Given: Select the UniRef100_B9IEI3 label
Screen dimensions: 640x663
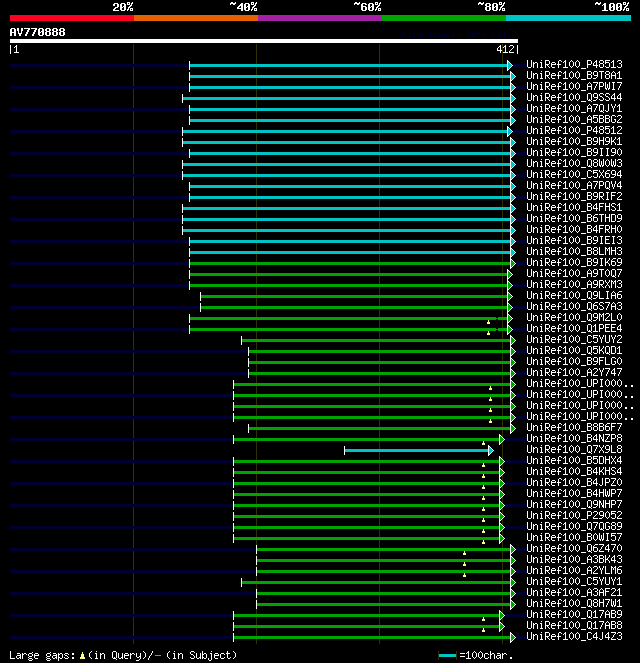Looking at the screenshot, I should [x=574, y=240].
